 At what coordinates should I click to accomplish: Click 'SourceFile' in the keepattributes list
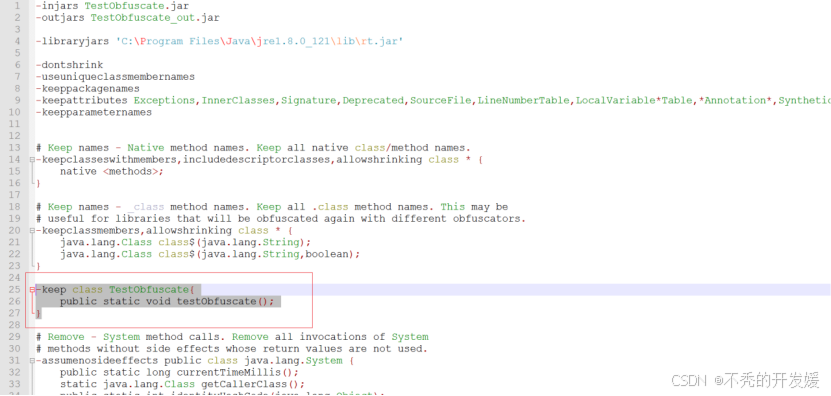pos(440,100)
